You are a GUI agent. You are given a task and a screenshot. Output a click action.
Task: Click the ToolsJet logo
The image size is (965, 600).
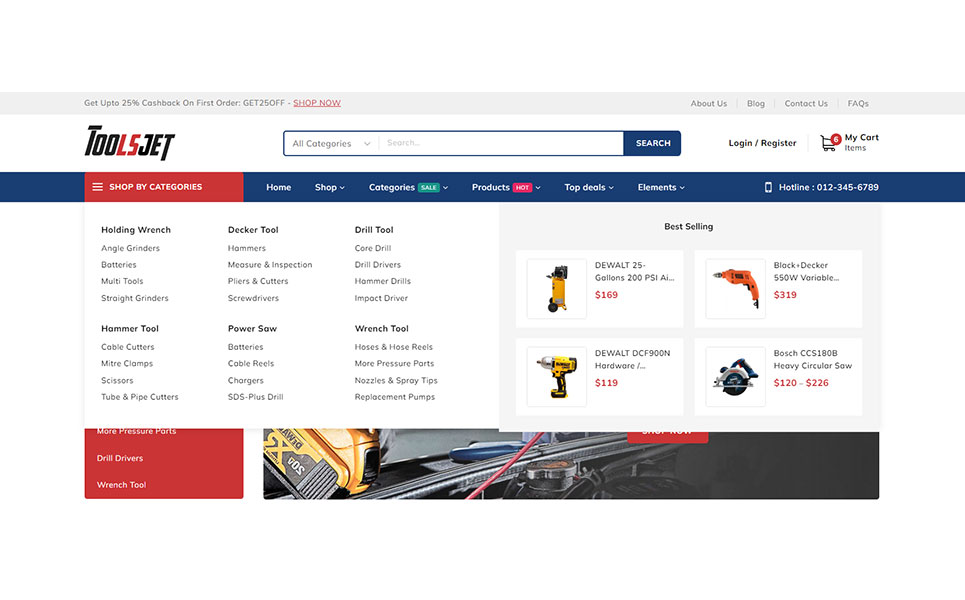(x=129, y=143)
